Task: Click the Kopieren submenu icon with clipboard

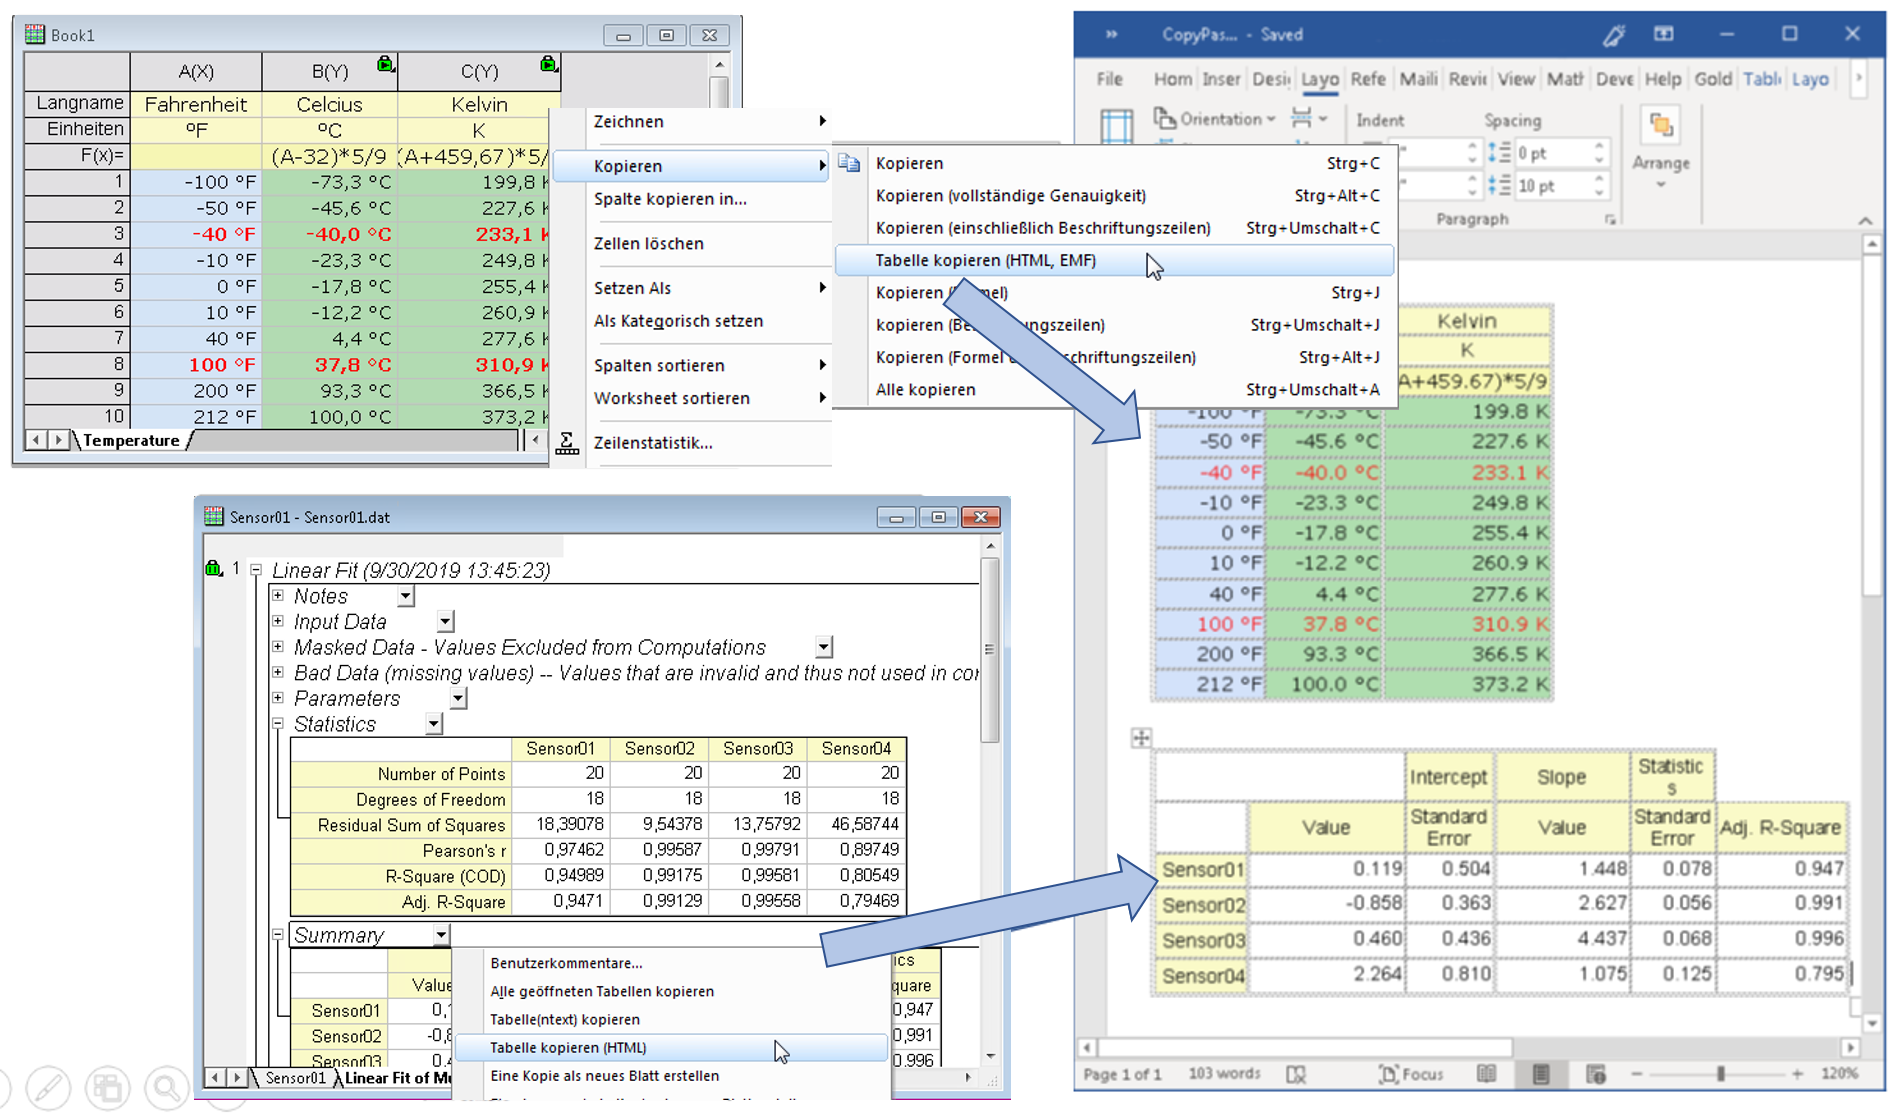Action: point(849,163)
